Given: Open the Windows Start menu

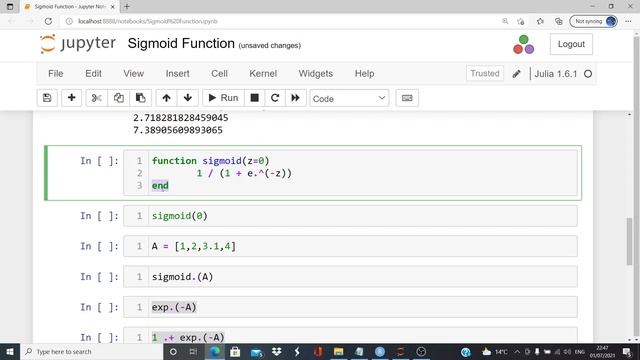Looking at the screenshot, I should (x=9, y=351).
